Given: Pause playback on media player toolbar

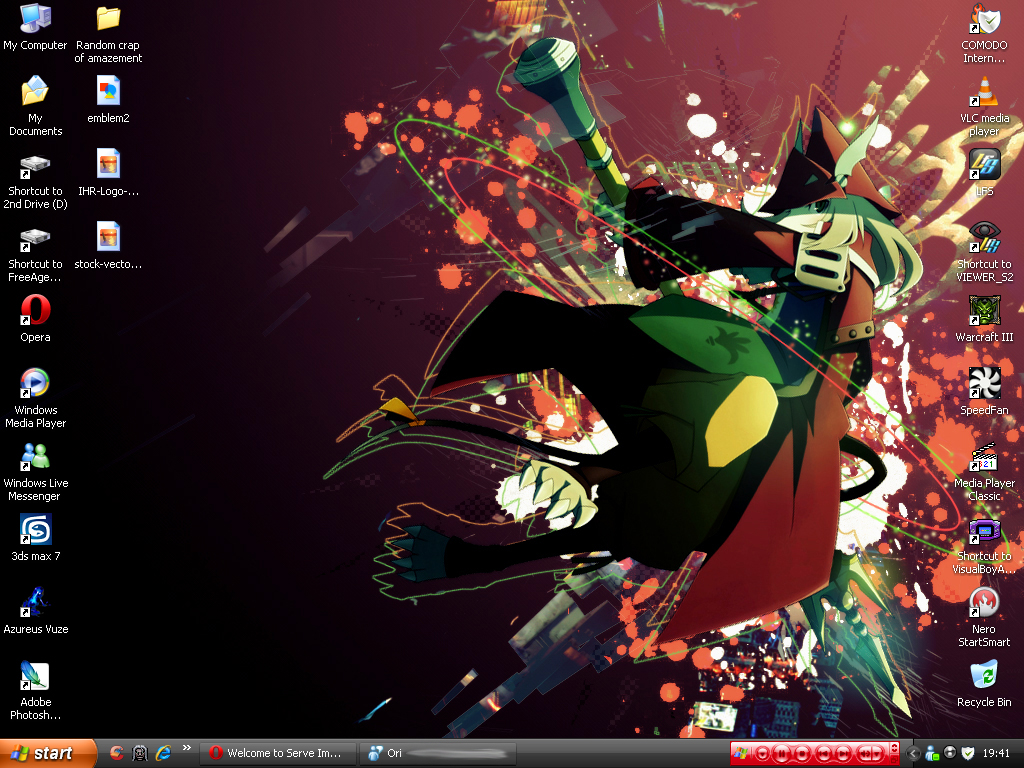Looking at the screenshot, I should [781, 754].
